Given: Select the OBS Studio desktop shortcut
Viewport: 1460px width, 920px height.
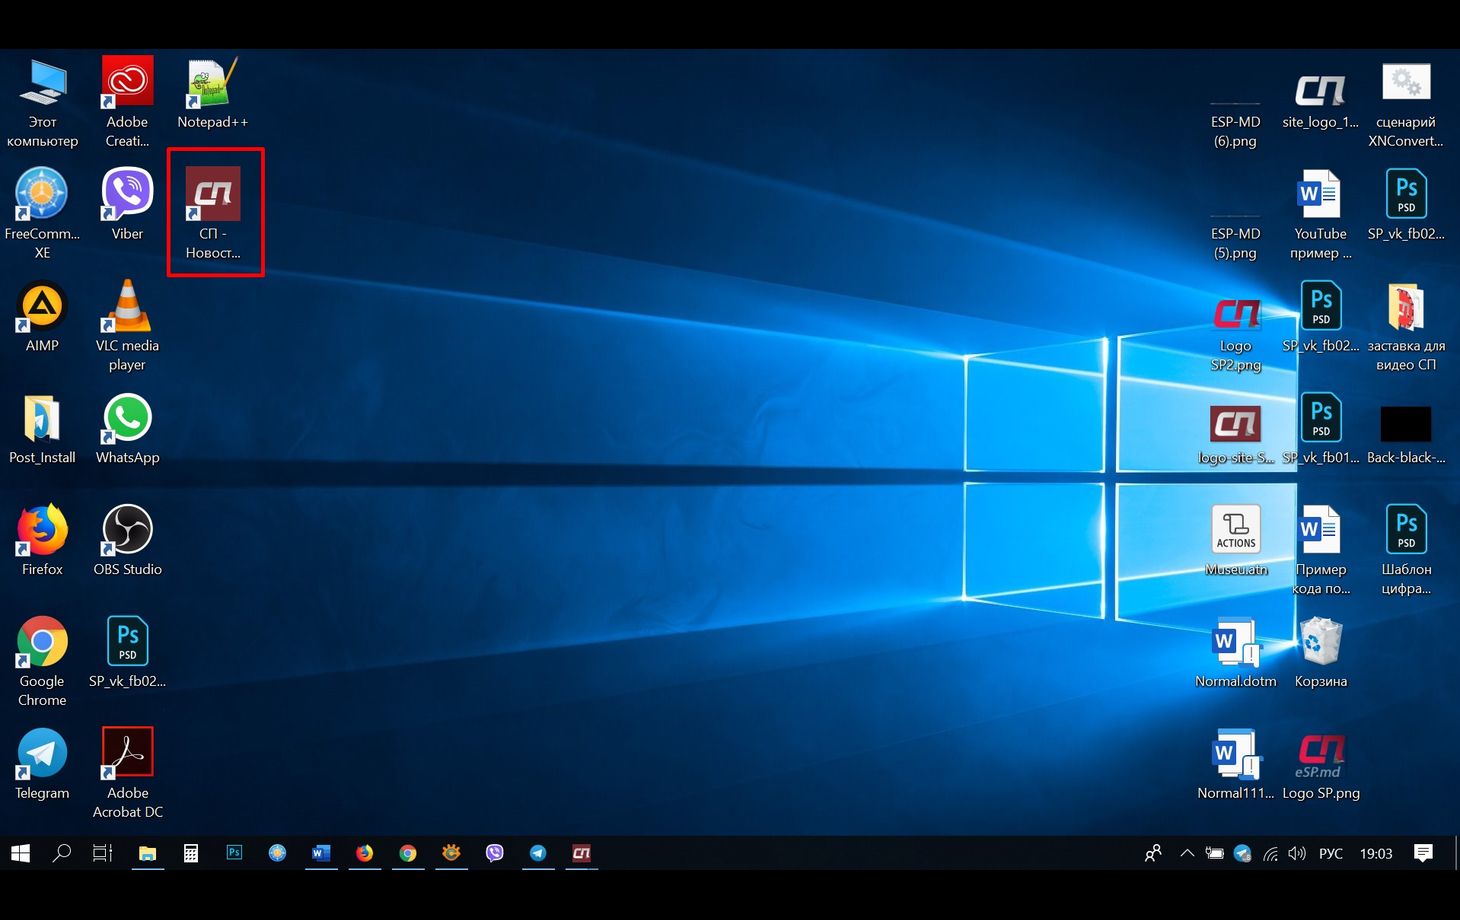Looking at the screenshot, I should 127,542.
